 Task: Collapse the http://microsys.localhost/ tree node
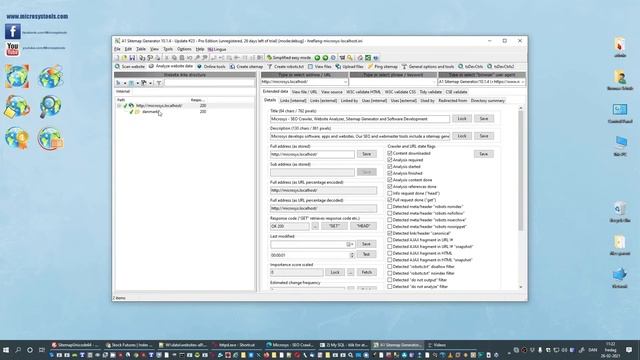click(x=119, y=106)
